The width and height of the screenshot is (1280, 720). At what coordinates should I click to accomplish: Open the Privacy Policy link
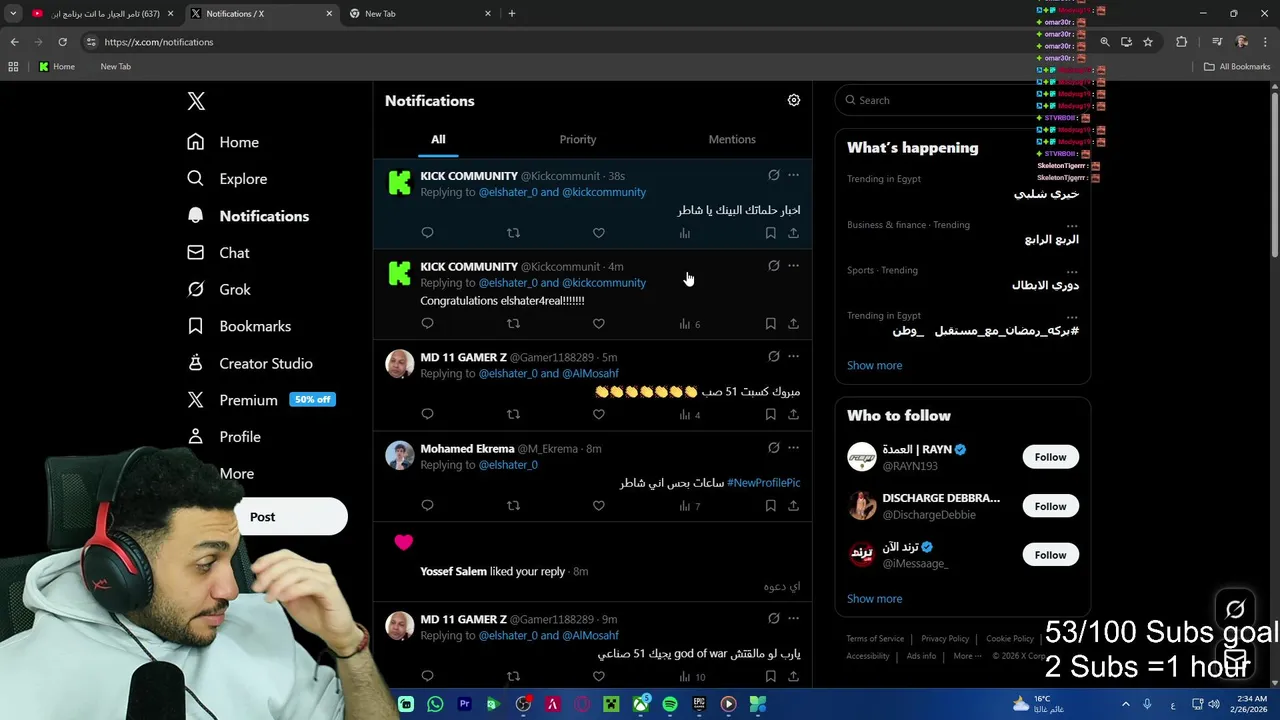click(945, 639)
